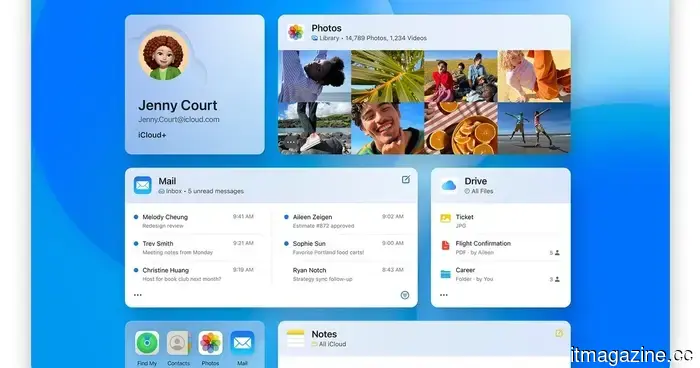Open the palm leaf photo thumbnail

[387, 76]
